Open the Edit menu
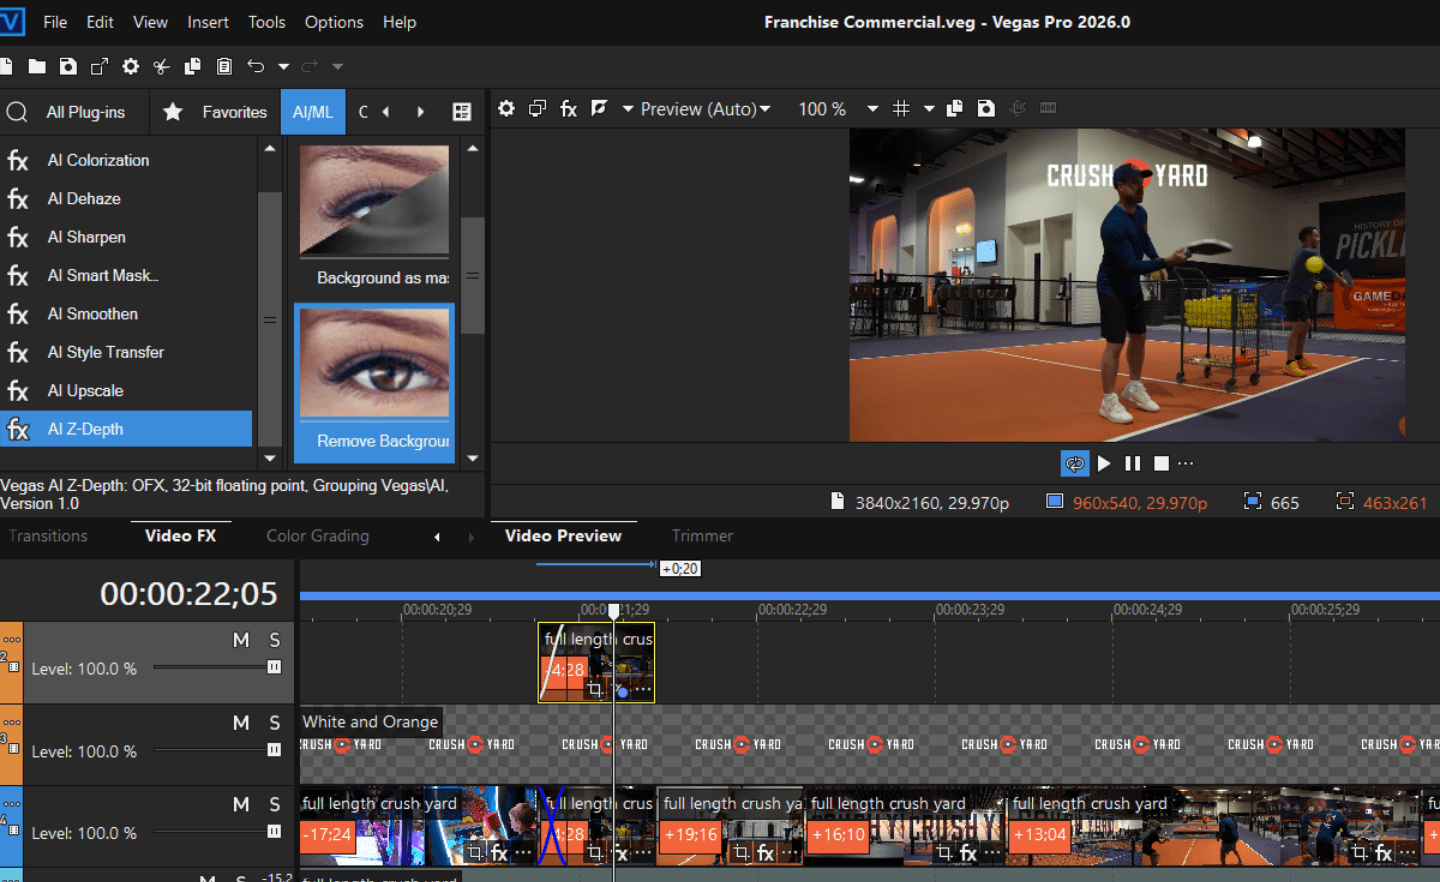1440x882 pixels. tap(100, 22)
